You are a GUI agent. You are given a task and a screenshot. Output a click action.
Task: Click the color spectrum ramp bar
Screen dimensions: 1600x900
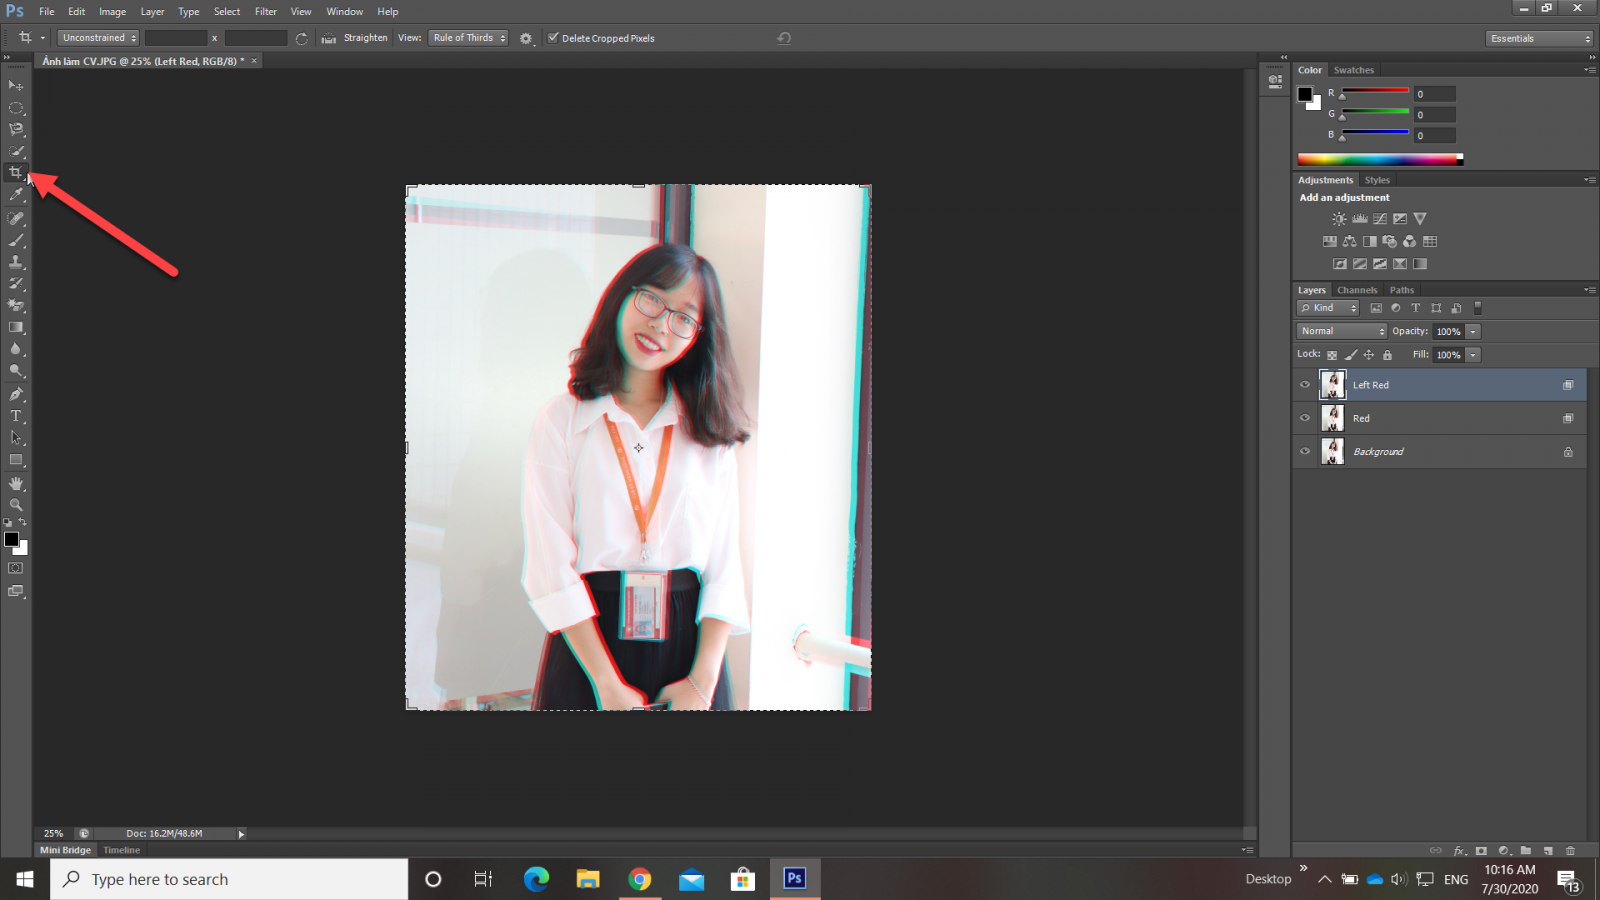(1379, 159)
